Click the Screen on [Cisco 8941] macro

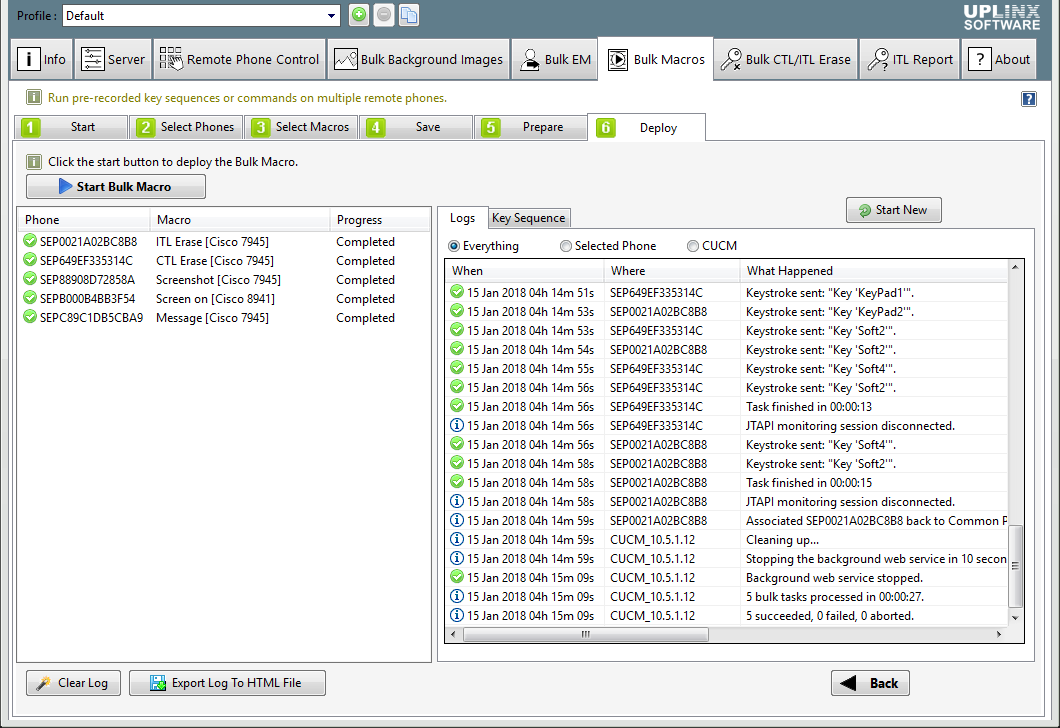tap(215, 299)
